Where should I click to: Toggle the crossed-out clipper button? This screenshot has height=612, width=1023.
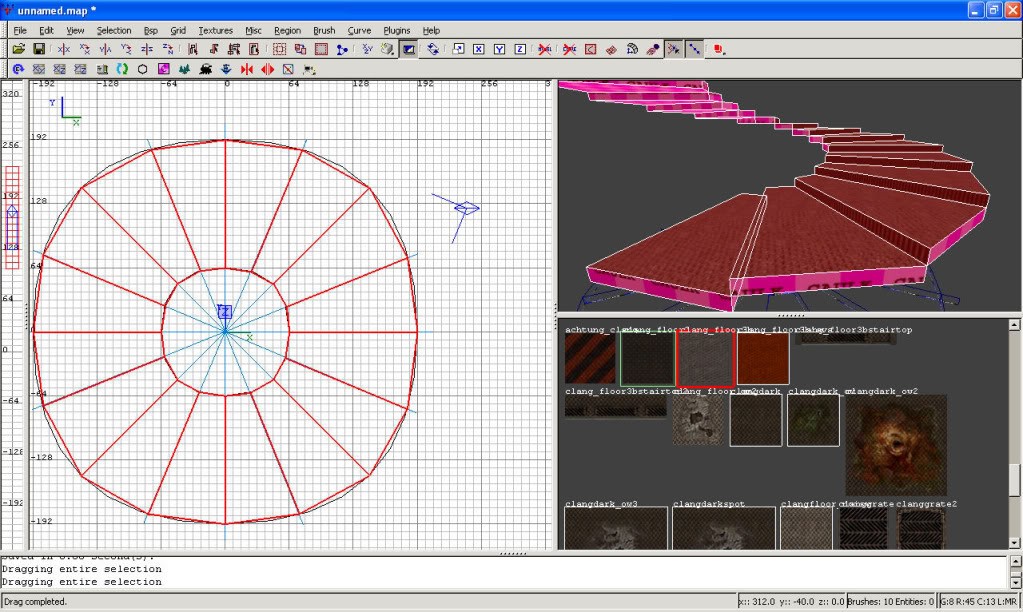tap(568, 49)
